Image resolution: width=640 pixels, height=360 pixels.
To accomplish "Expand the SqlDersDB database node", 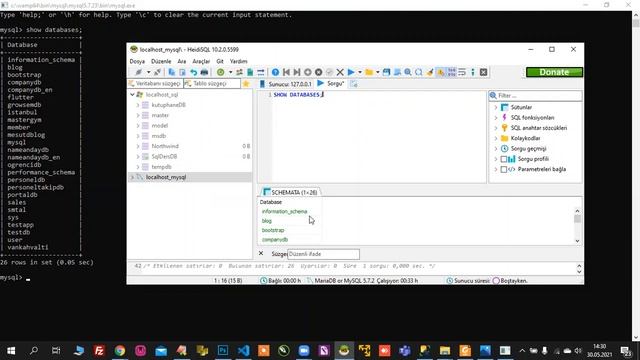I will tap(138, 156).
